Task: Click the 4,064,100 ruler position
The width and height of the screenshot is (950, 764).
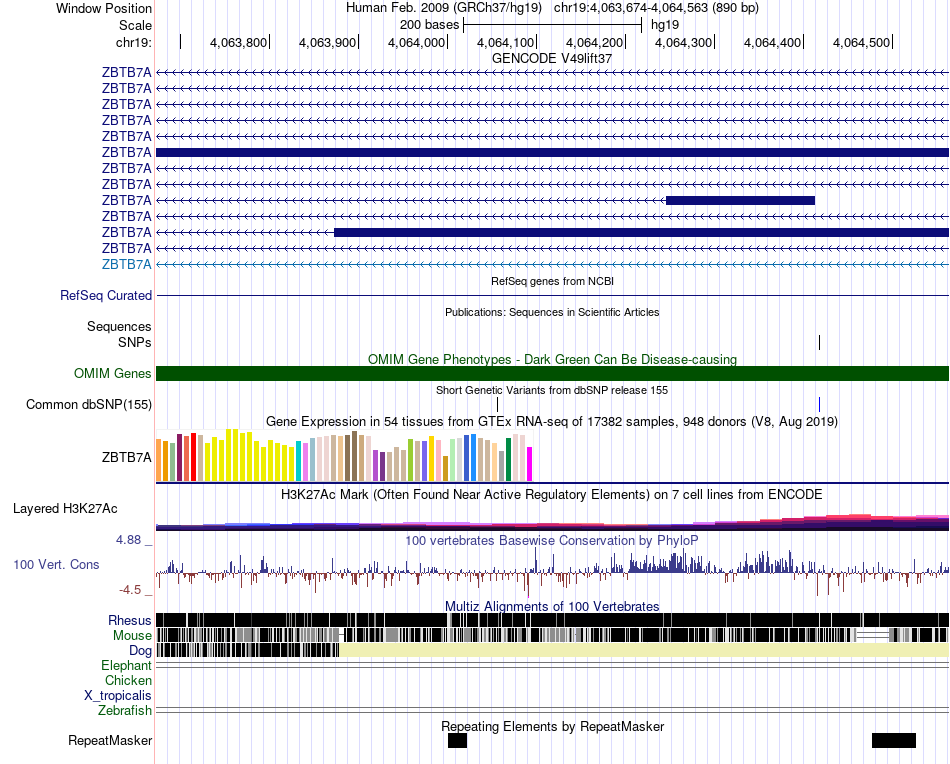Action: (505, 42)
